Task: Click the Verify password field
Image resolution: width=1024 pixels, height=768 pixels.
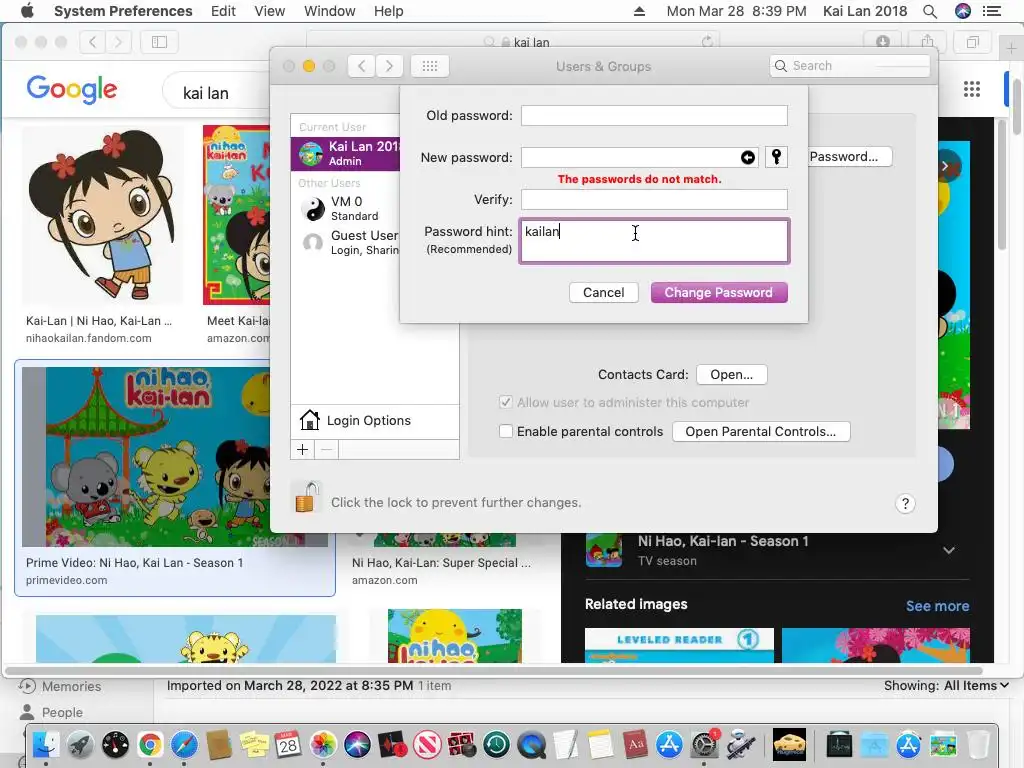Action: point(654,199)
